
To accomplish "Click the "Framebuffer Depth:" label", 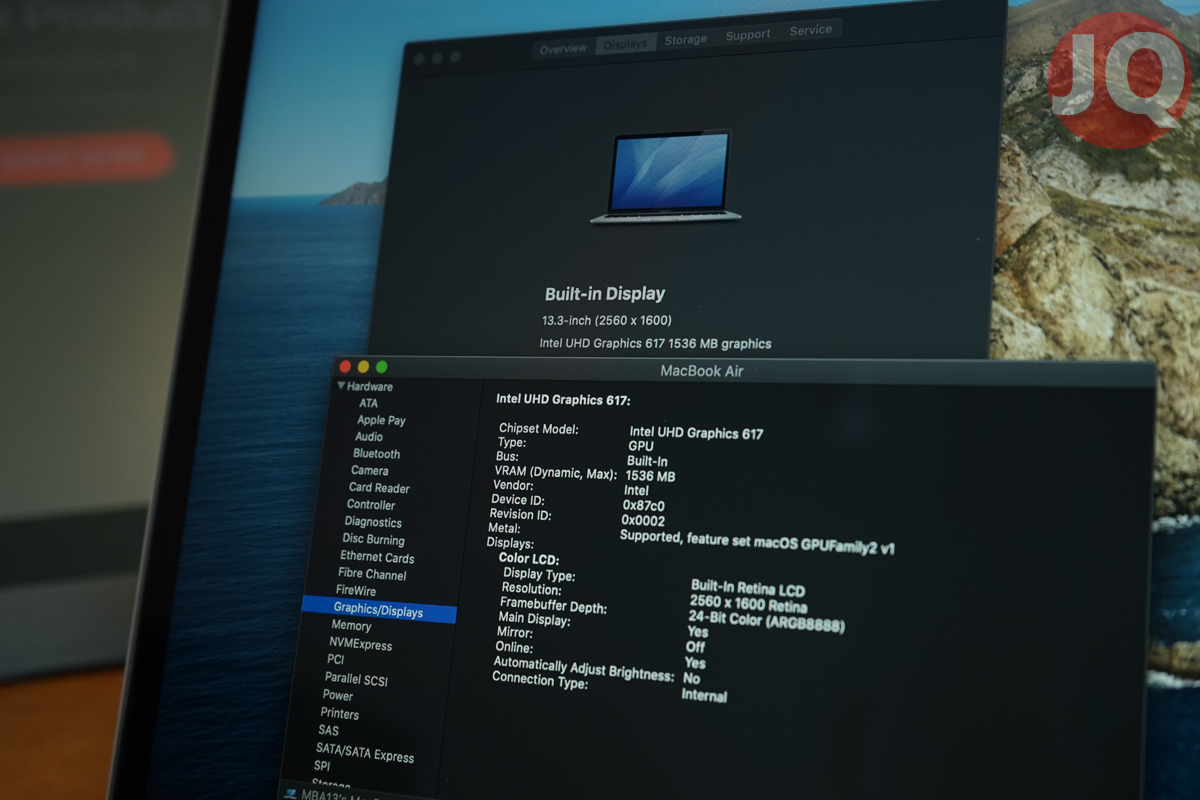I will pos(553,606).
